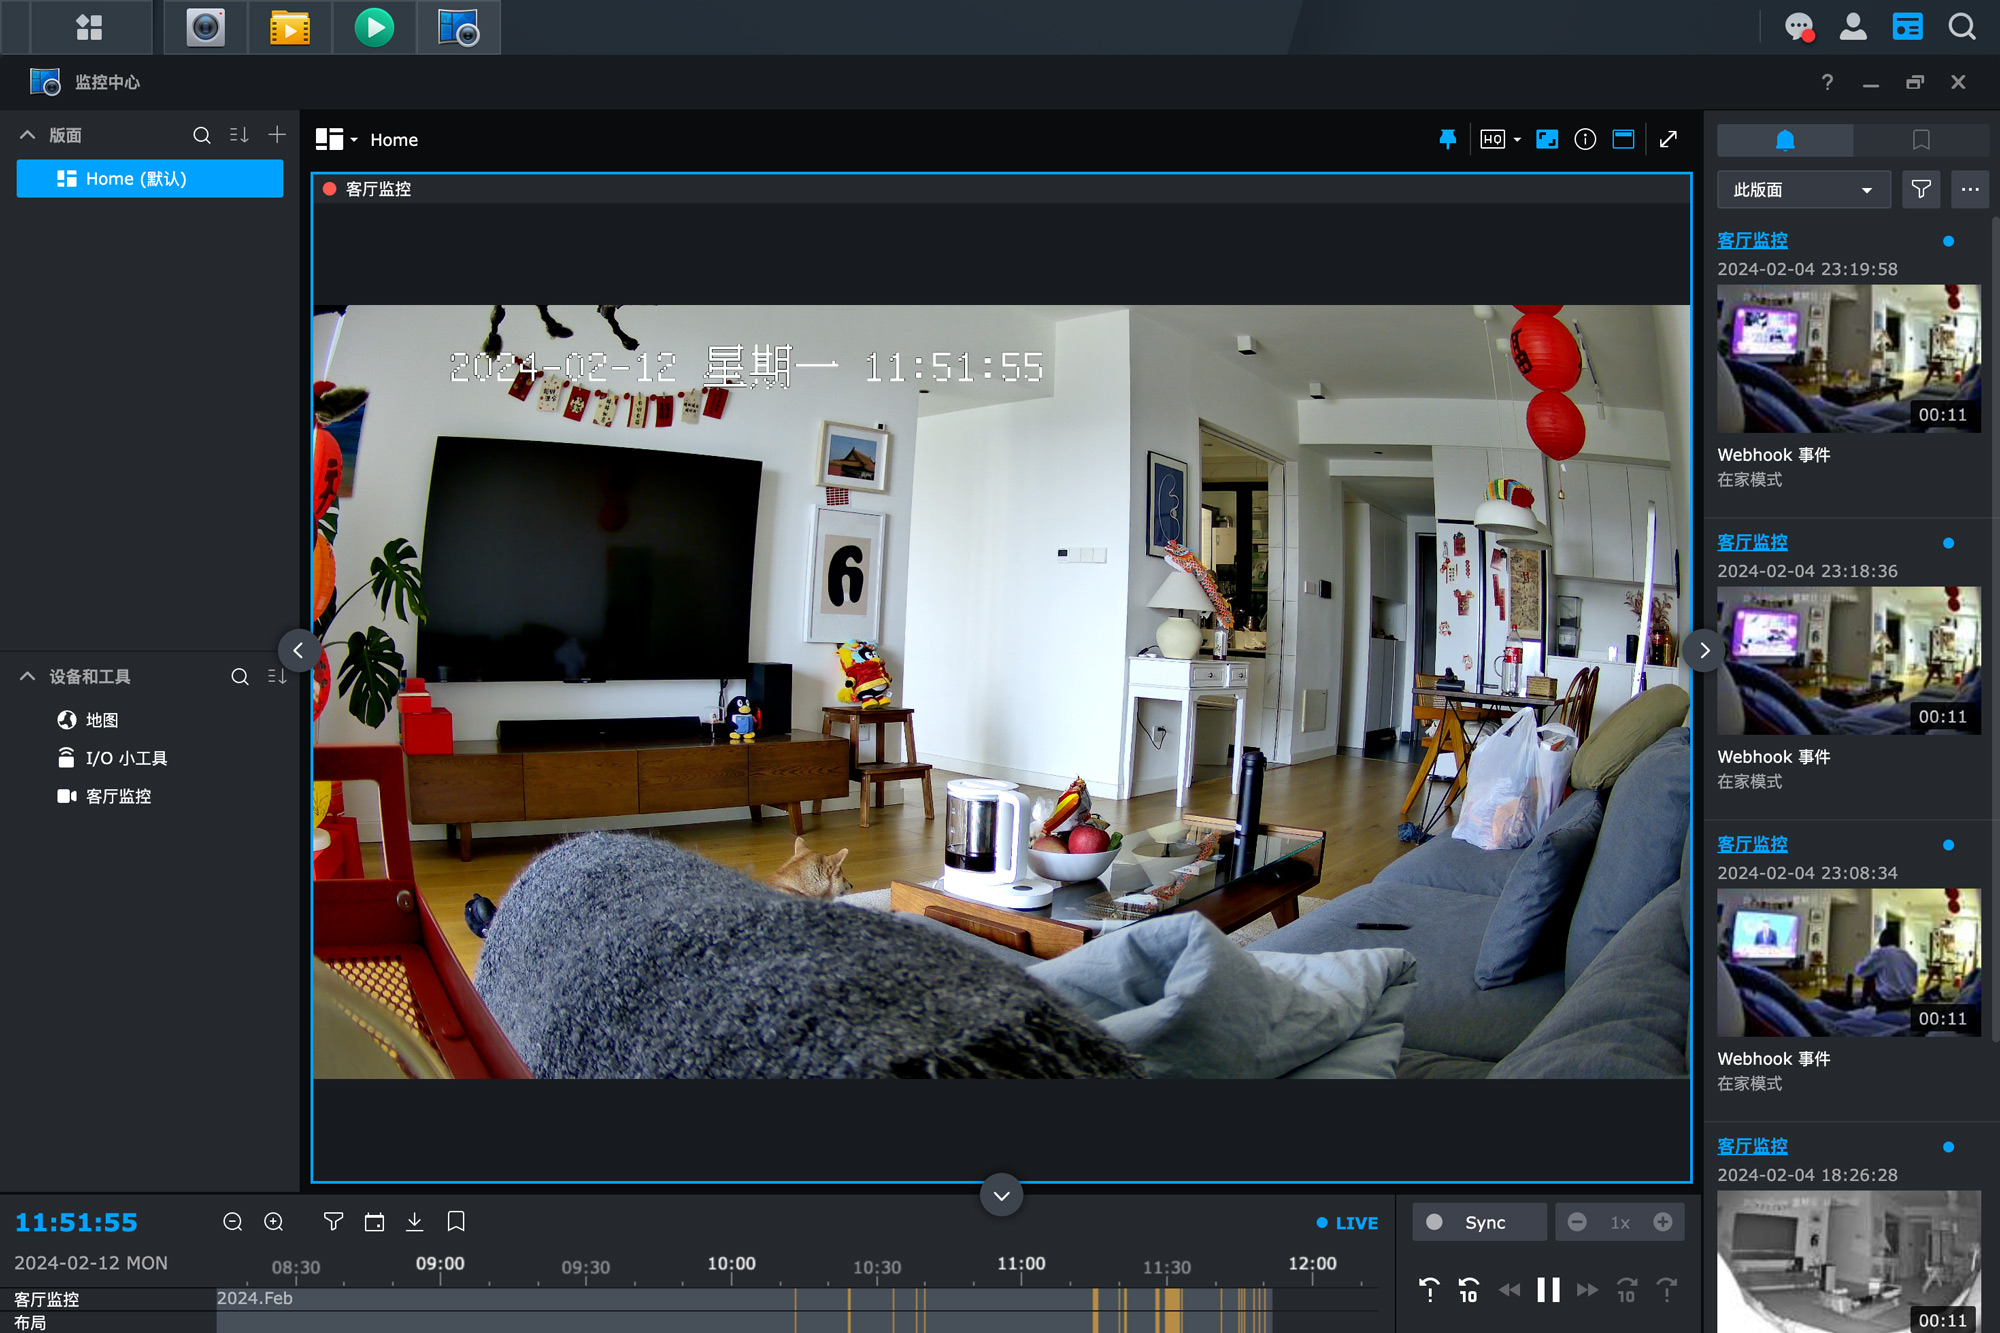This screenshot has width=2000, height=1333.
Task: Decrease playback speed with minus
Action: (x=1577, y=1222)
